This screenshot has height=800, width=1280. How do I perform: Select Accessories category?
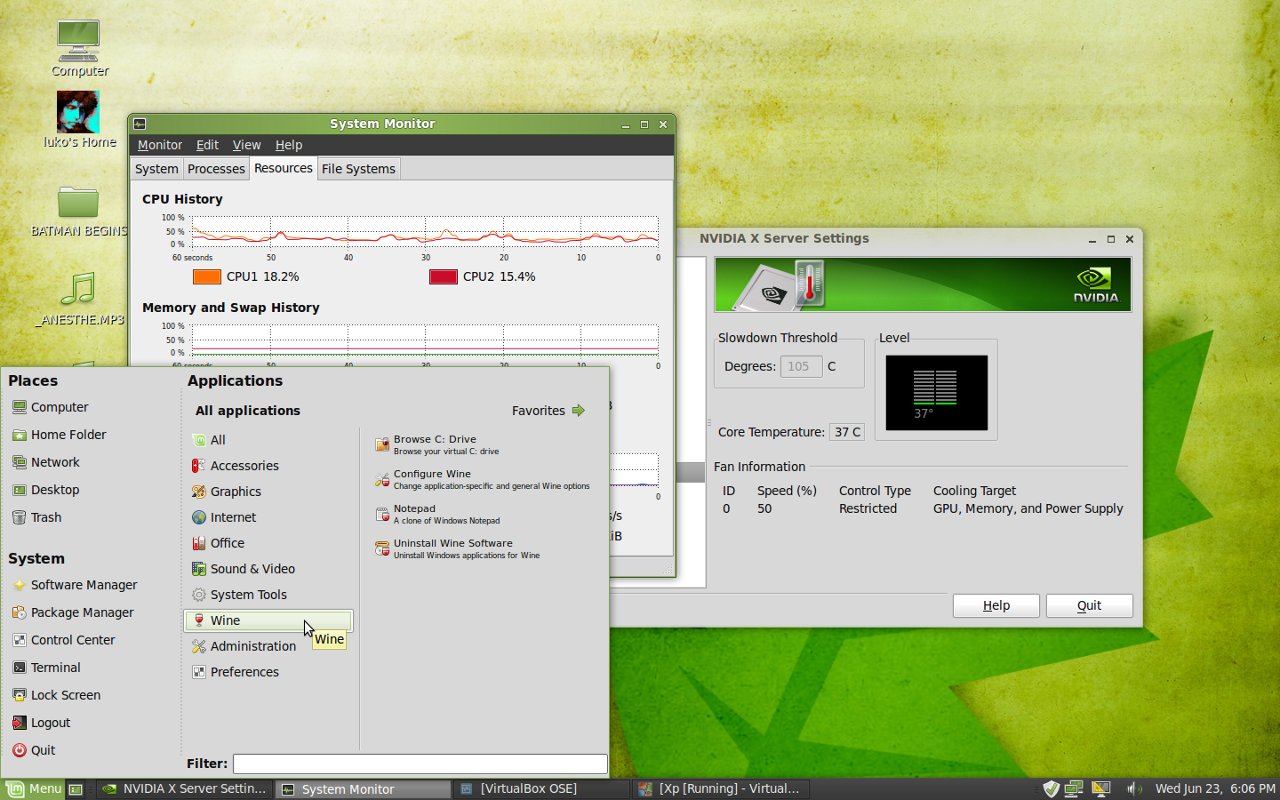(x=268, y=466)
